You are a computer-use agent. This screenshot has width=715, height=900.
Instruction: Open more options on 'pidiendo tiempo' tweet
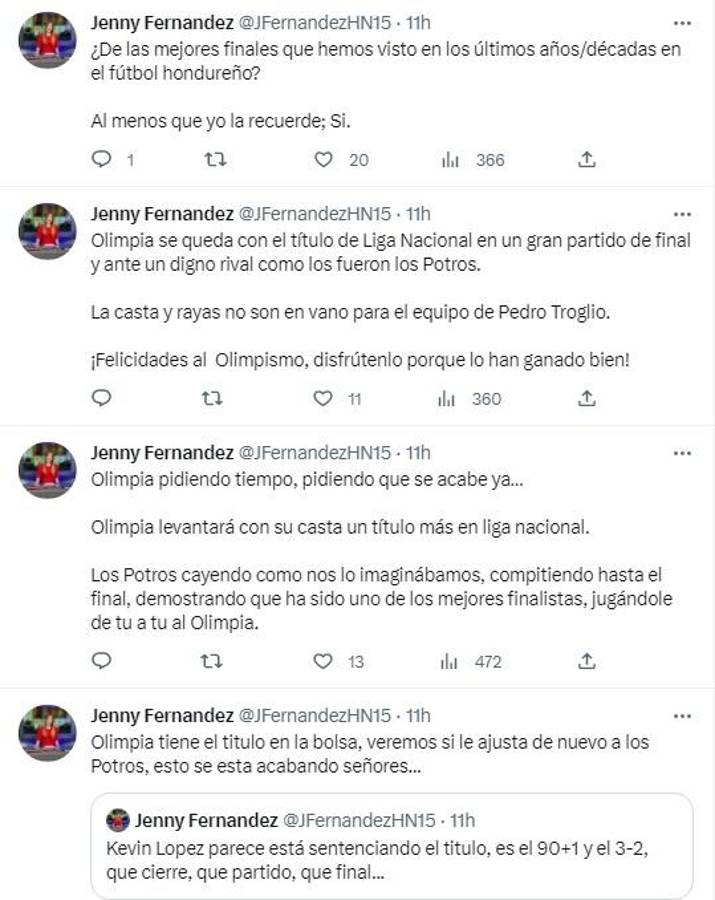[682, 453]
